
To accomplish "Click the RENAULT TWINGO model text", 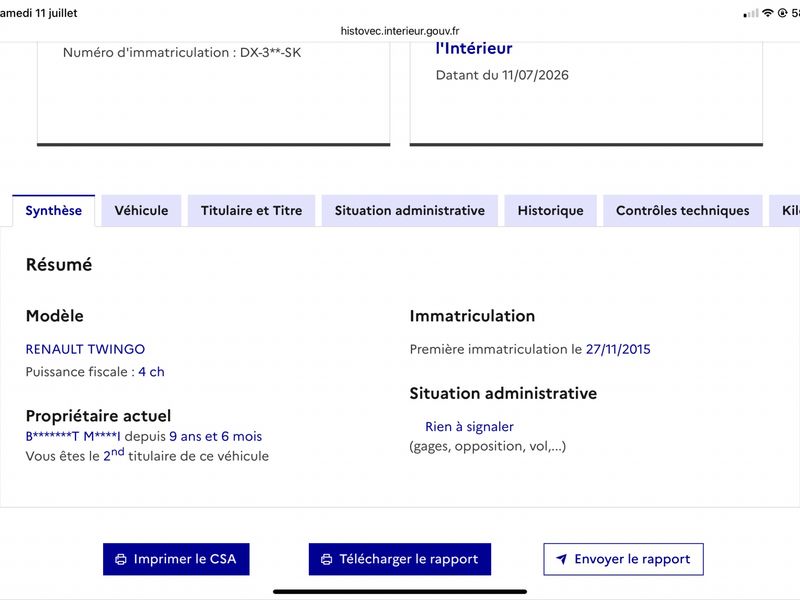I will [x=85, y=349].
